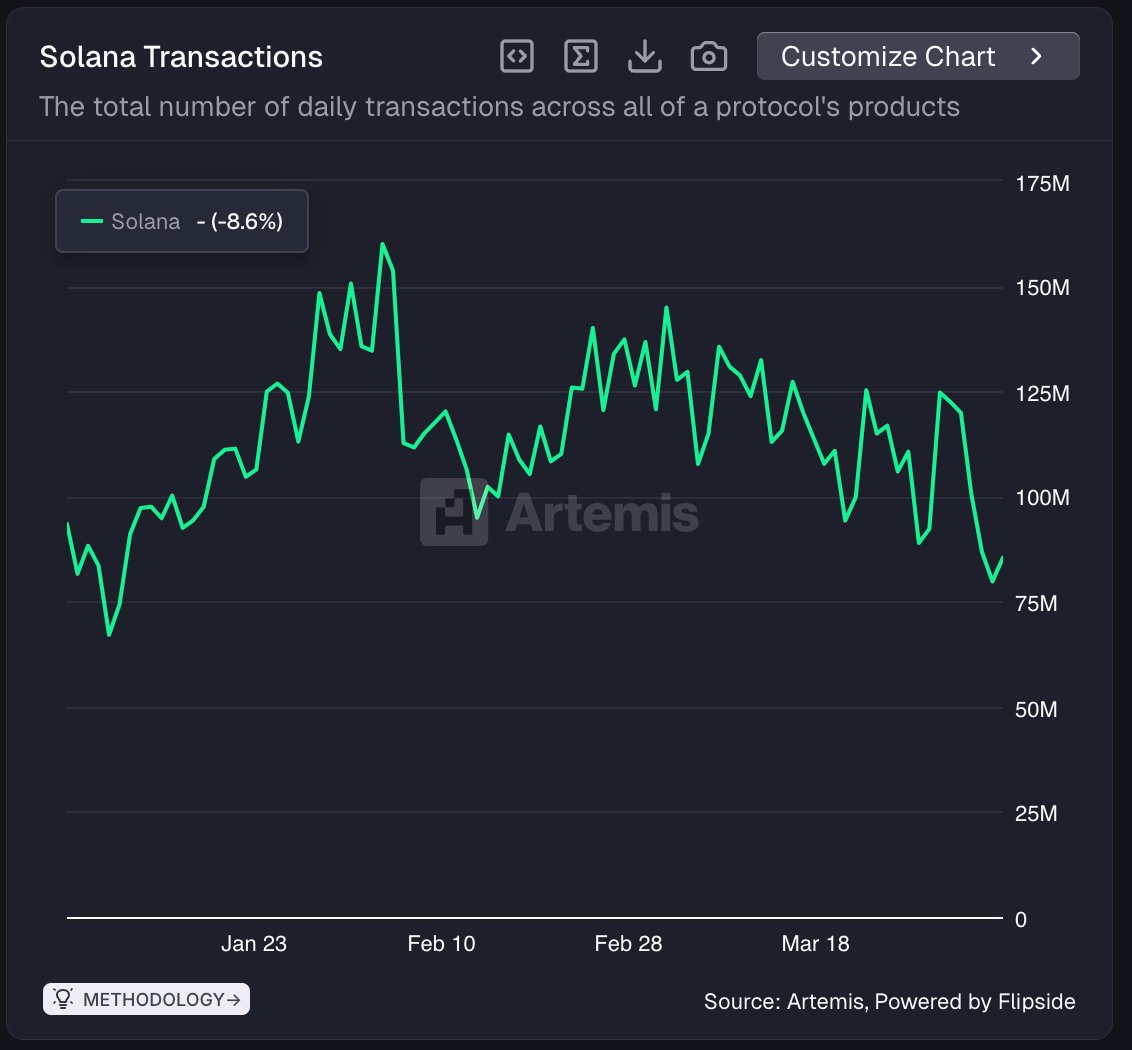
Task: Toggle the Solana series in legend
Action: click(x=146, y=222)
